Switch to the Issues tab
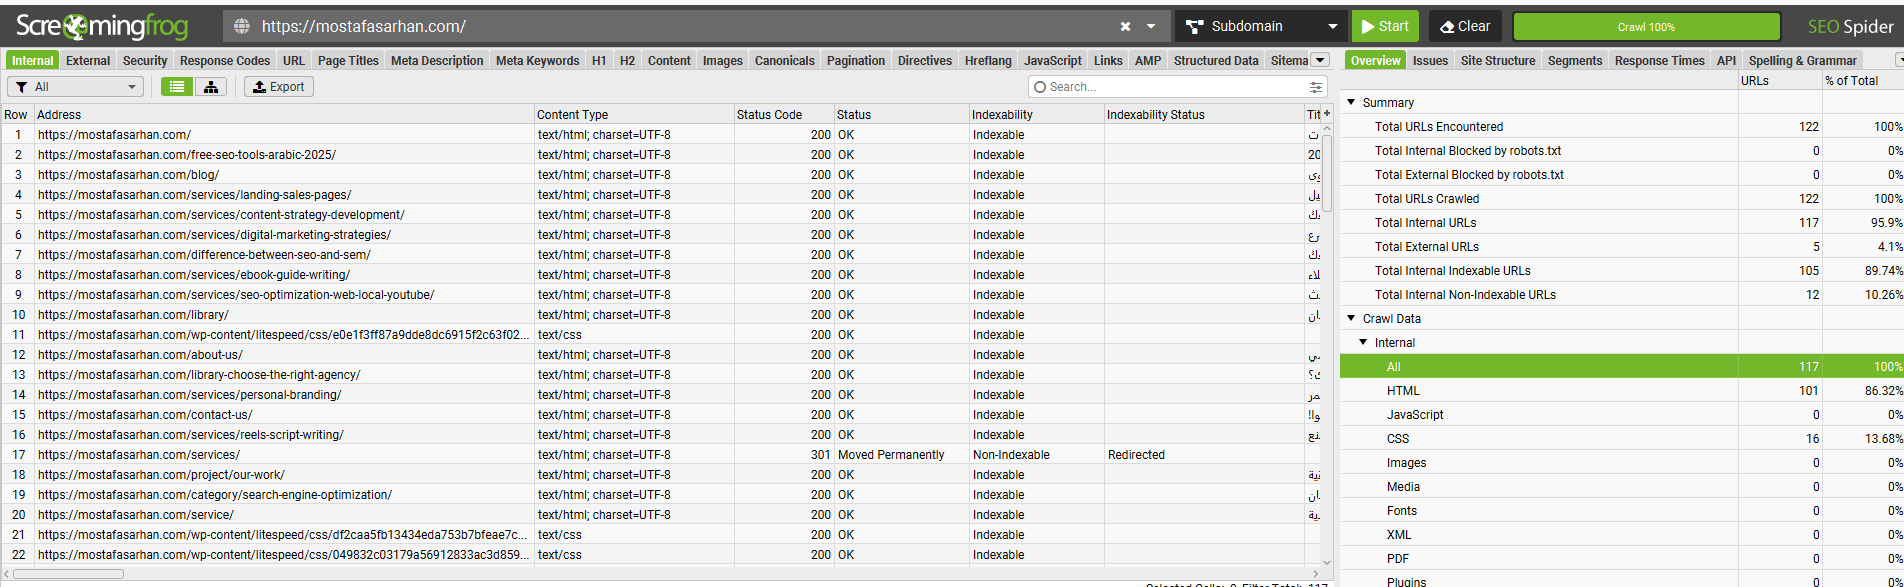The height and width of the screenshot is (587, 1904). click(1430, 61)
